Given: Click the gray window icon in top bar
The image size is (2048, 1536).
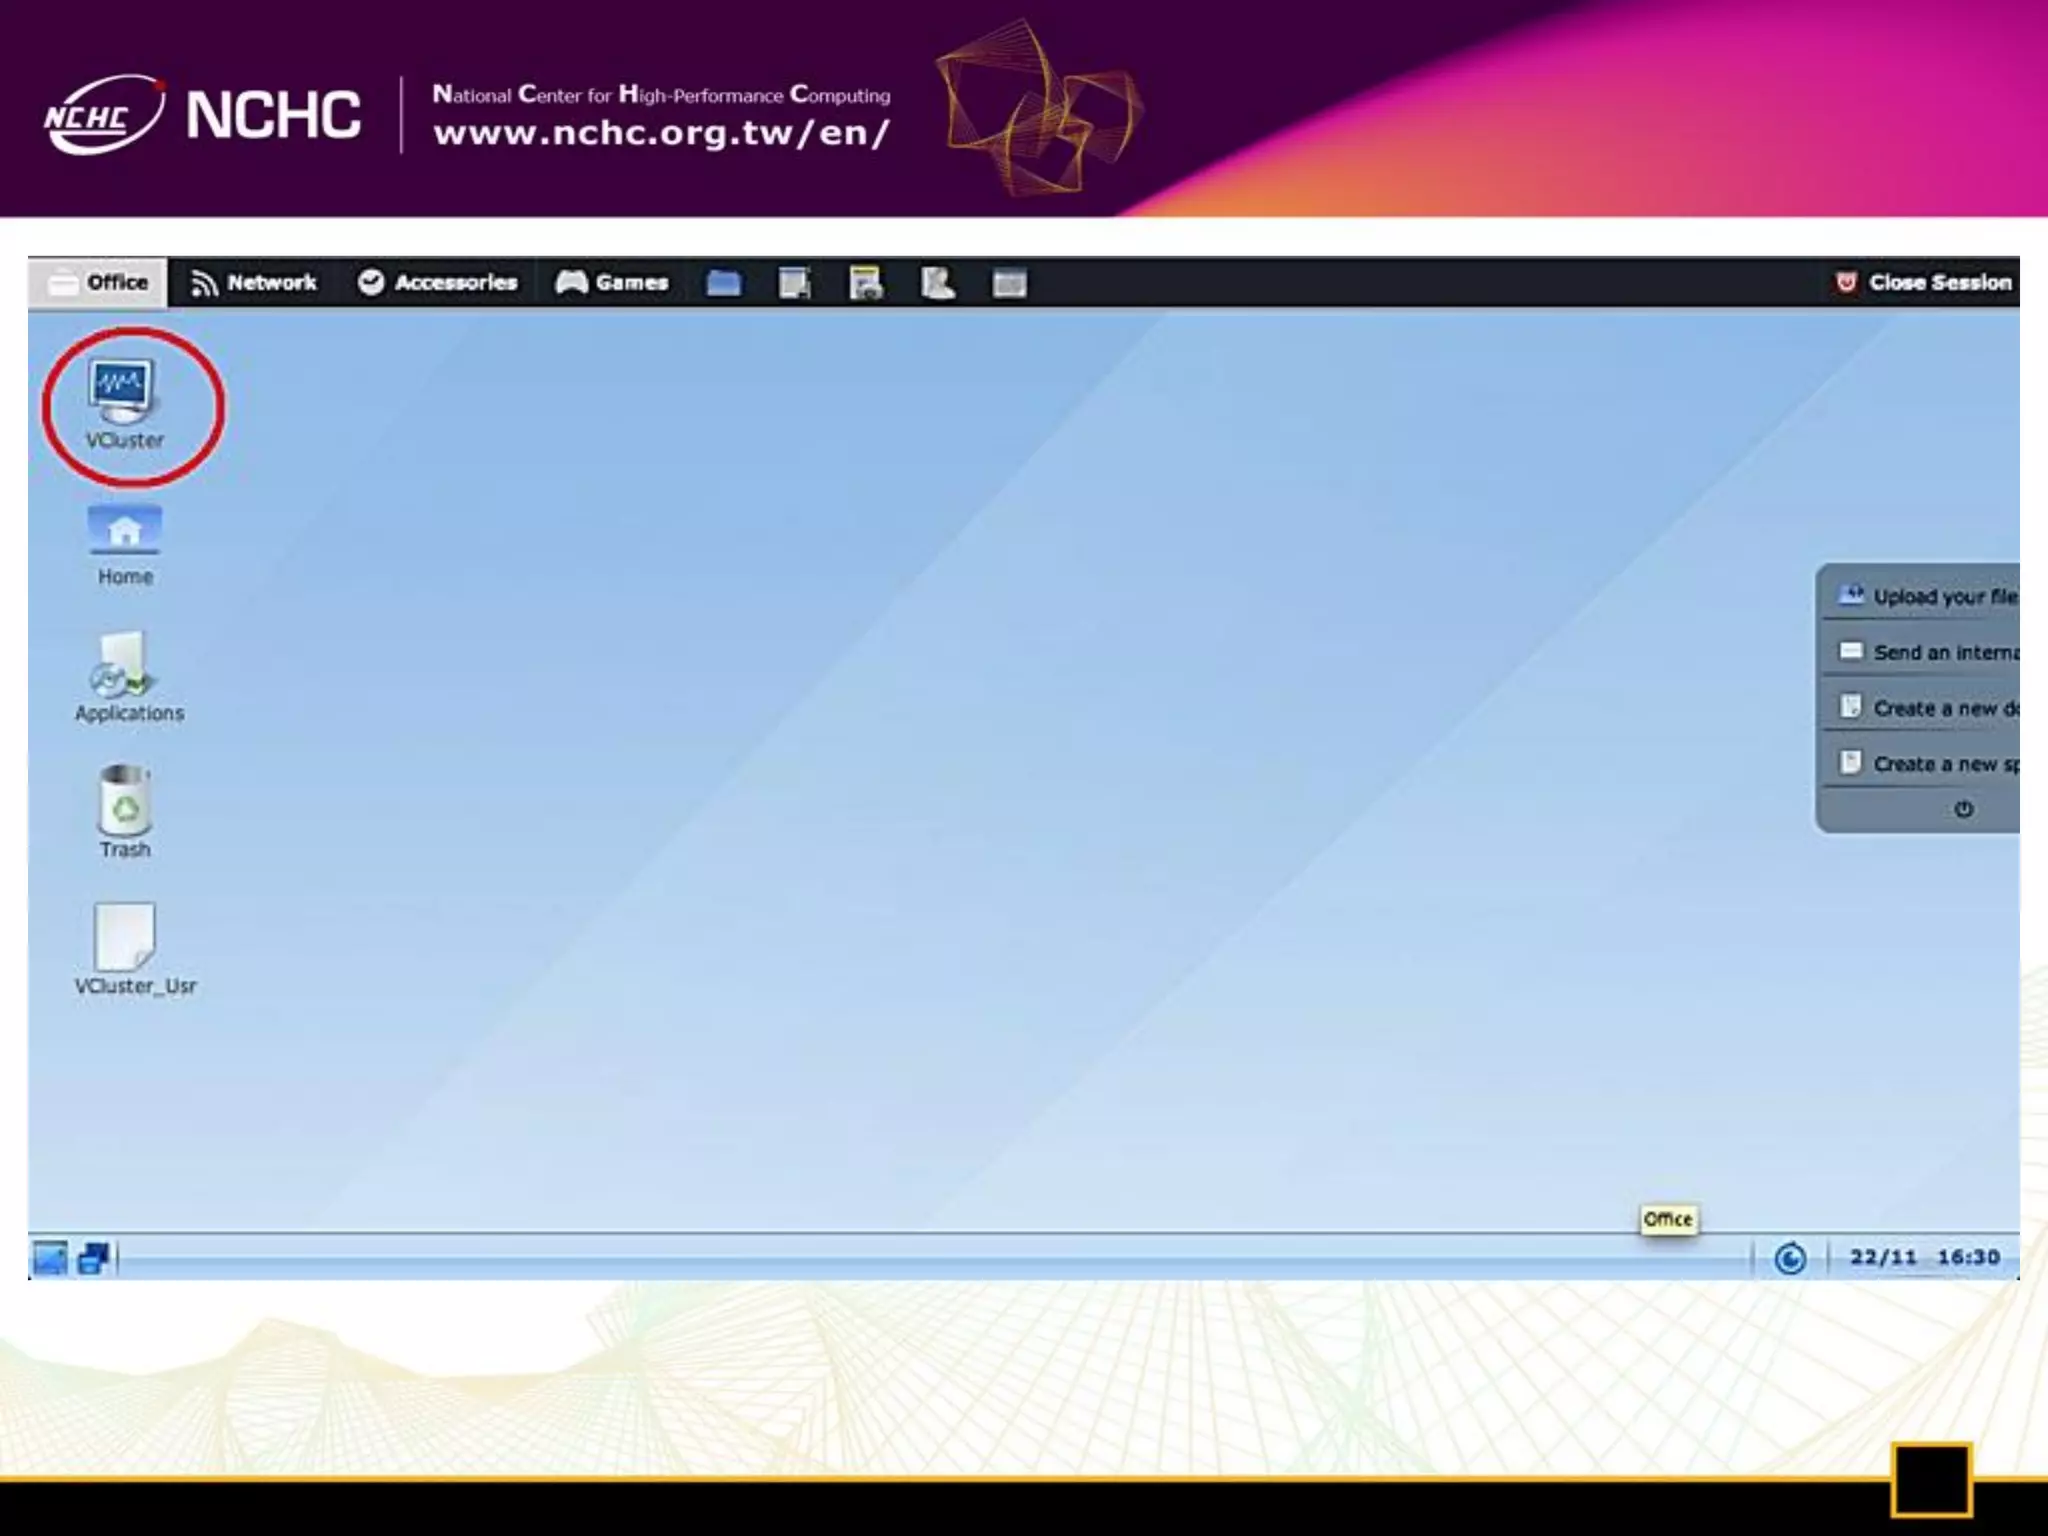Looking at the screenshot, I should (1009, 284).
